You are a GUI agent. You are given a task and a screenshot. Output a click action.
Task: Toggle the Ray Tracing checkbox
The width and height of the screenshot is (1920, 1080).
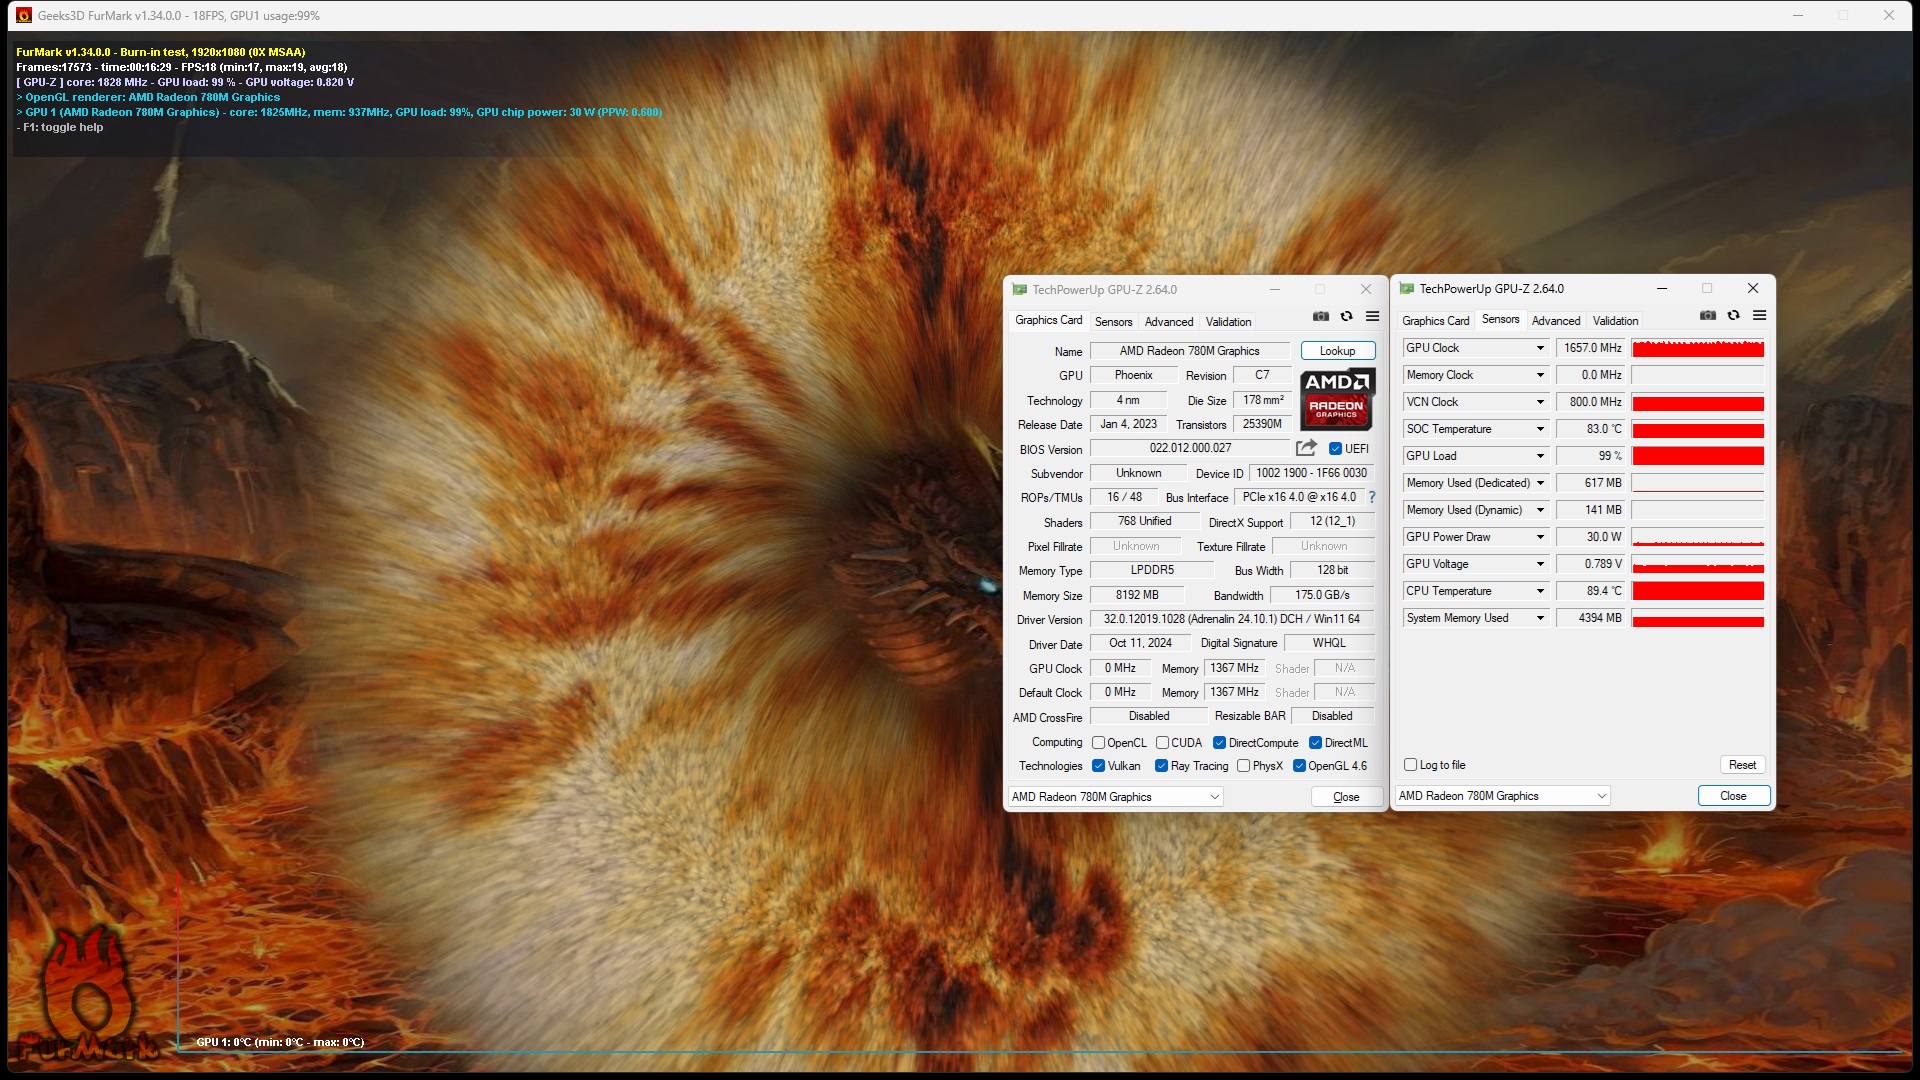point(1161,766)
